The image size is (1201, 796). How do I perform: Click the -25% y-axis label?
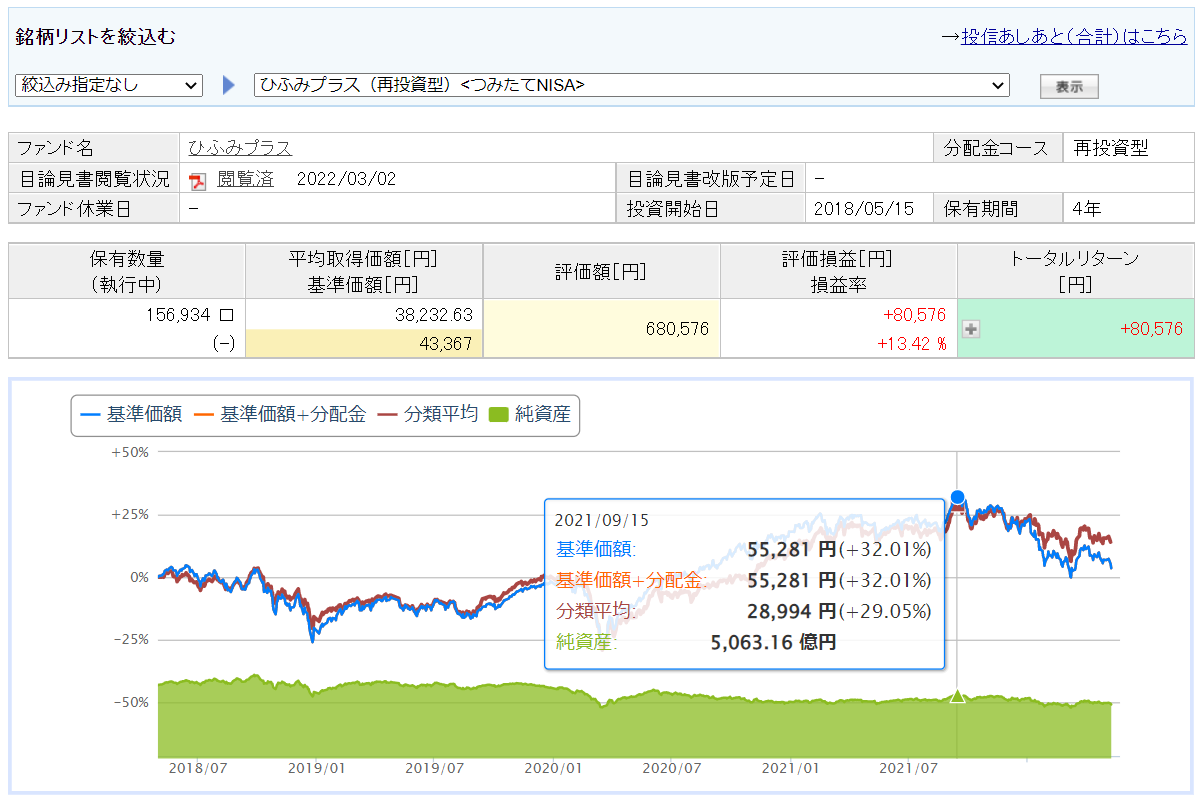131,639
